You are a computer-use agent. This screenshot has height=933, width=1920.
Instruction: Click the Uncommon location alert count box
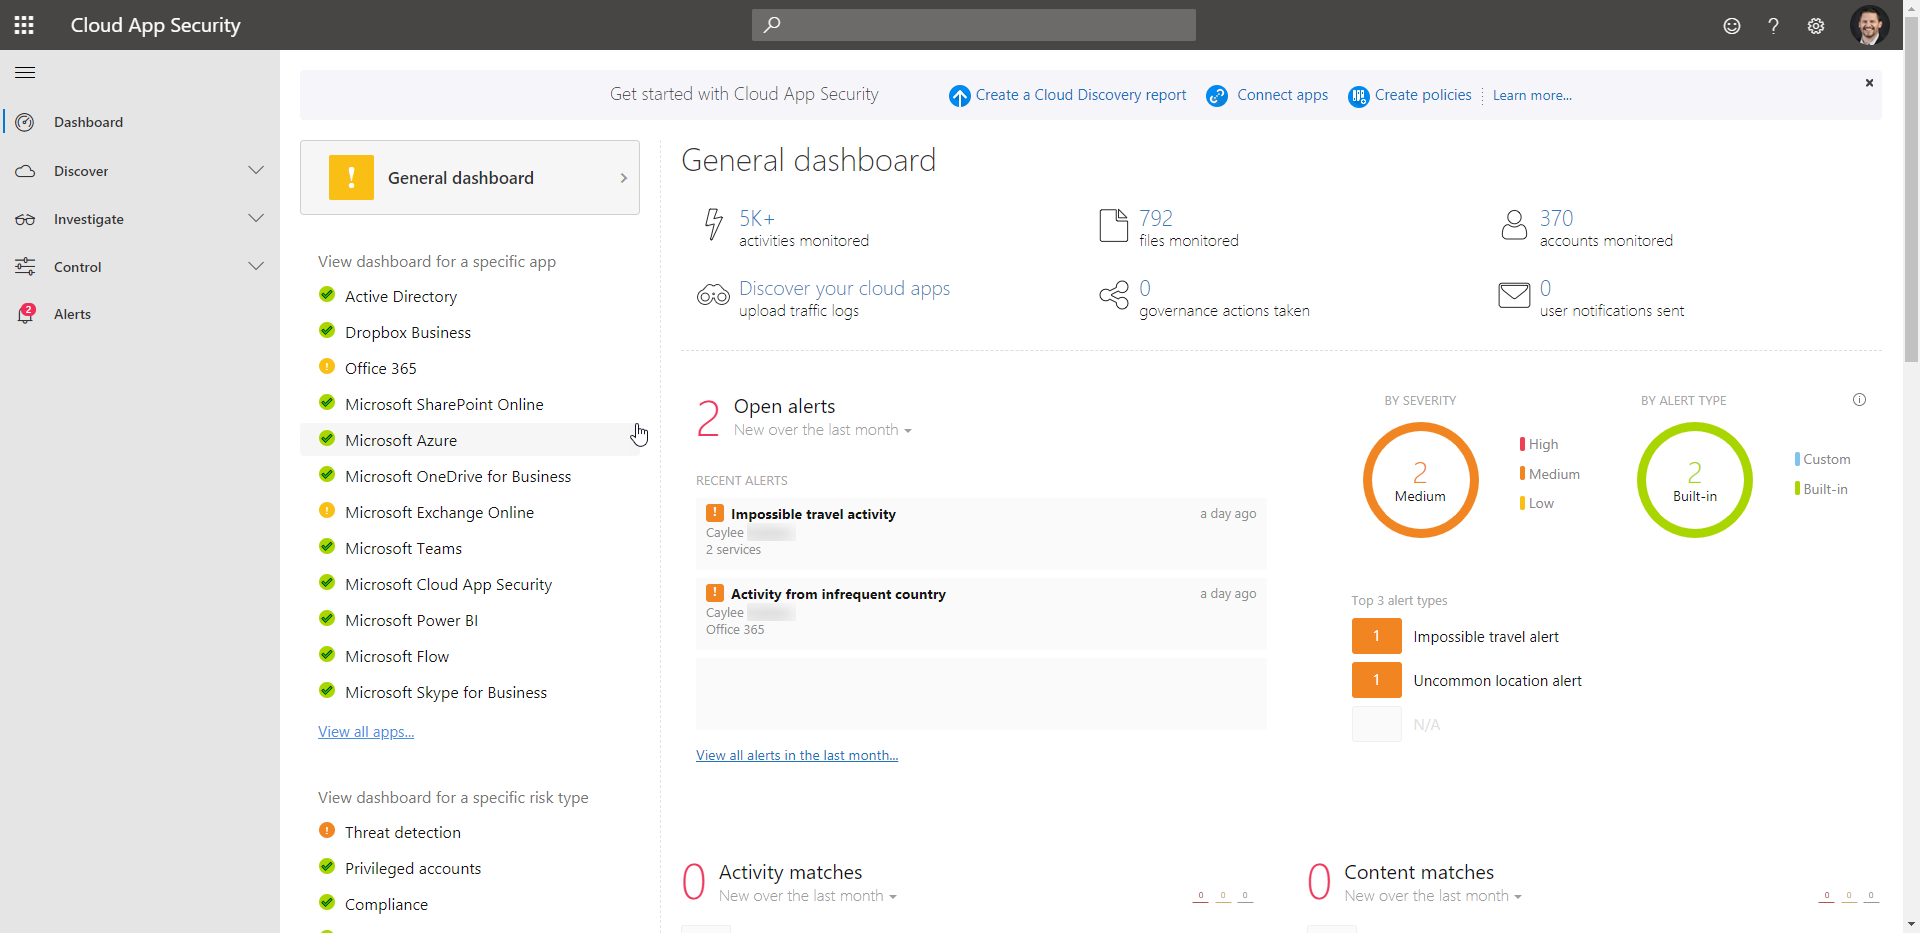(x=1376, y=680)
